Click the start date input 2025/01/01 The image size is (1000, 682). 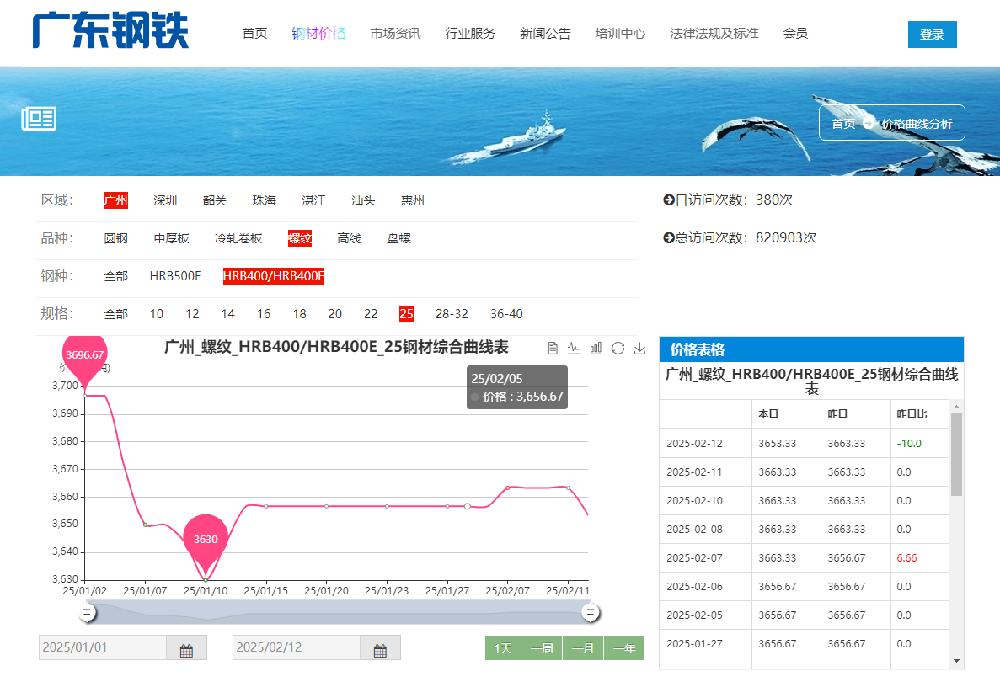[x=103, y=648]
